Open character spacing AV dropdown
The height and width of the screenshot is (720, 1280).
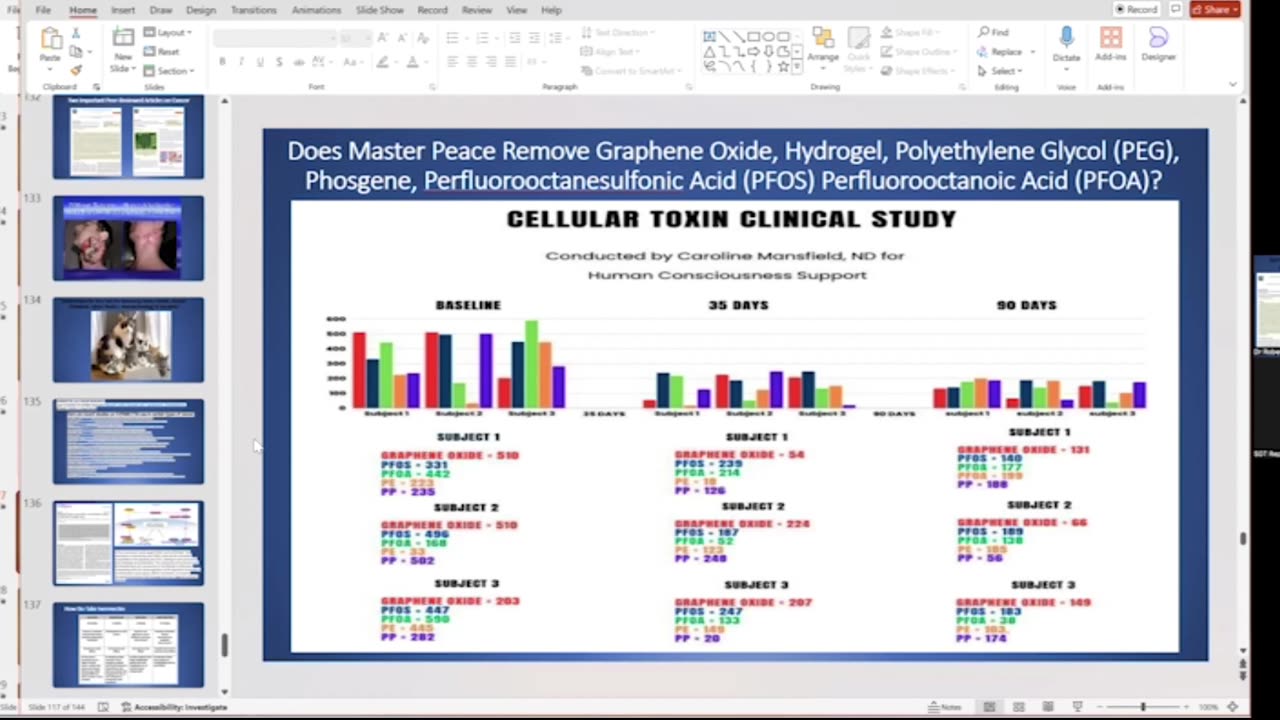click(x=325, y=62)
